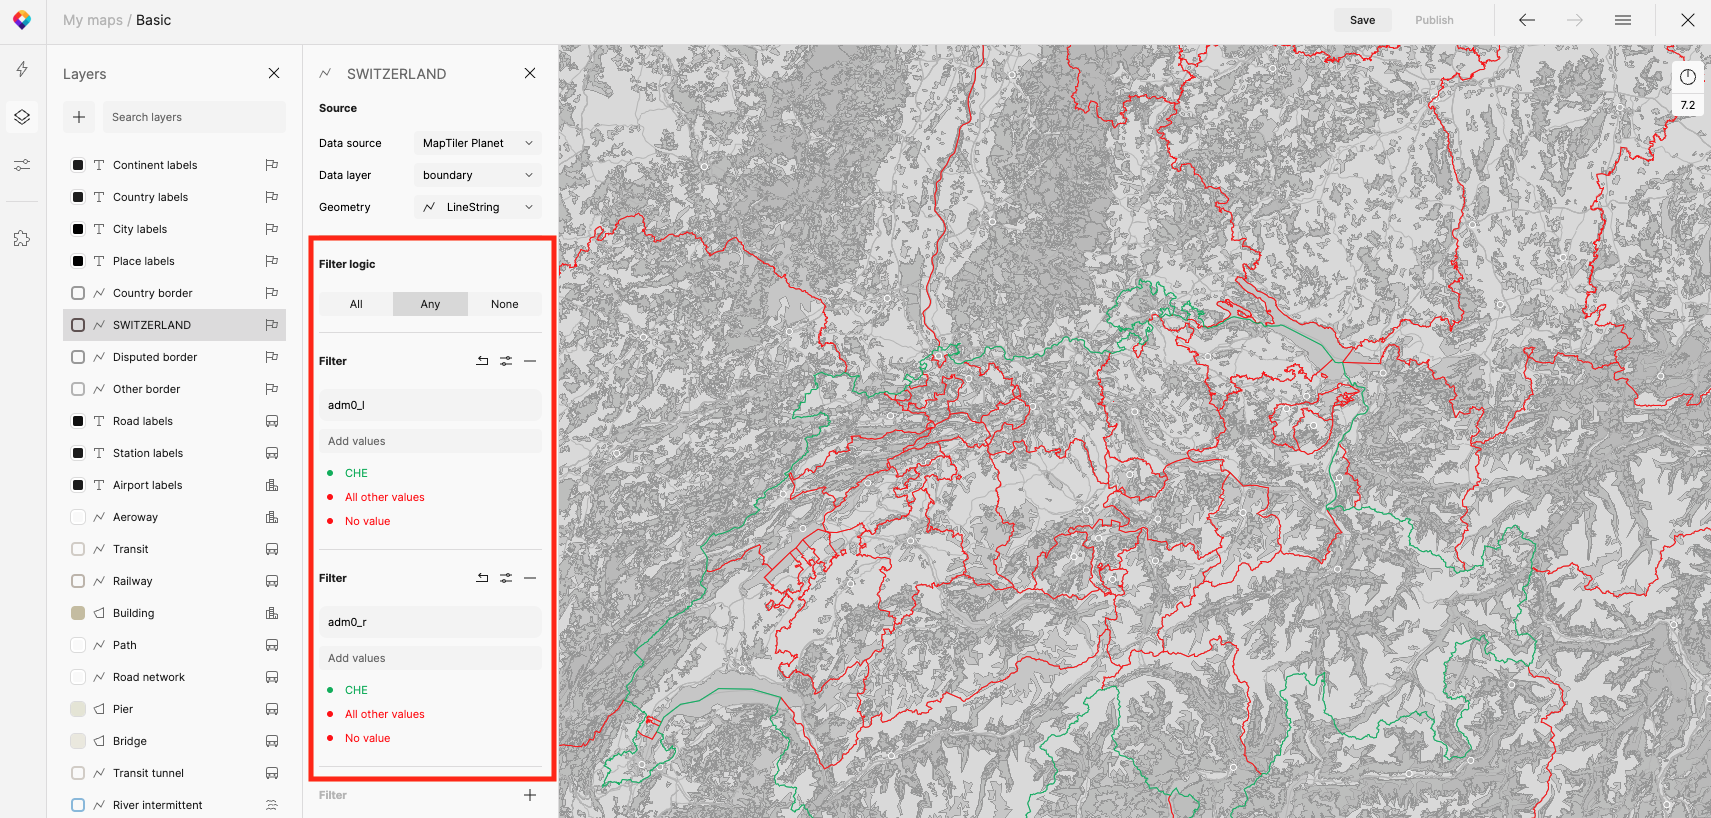Click the Save button
This screenshot has width=1711, height=818.
[x=1362, y=20]
